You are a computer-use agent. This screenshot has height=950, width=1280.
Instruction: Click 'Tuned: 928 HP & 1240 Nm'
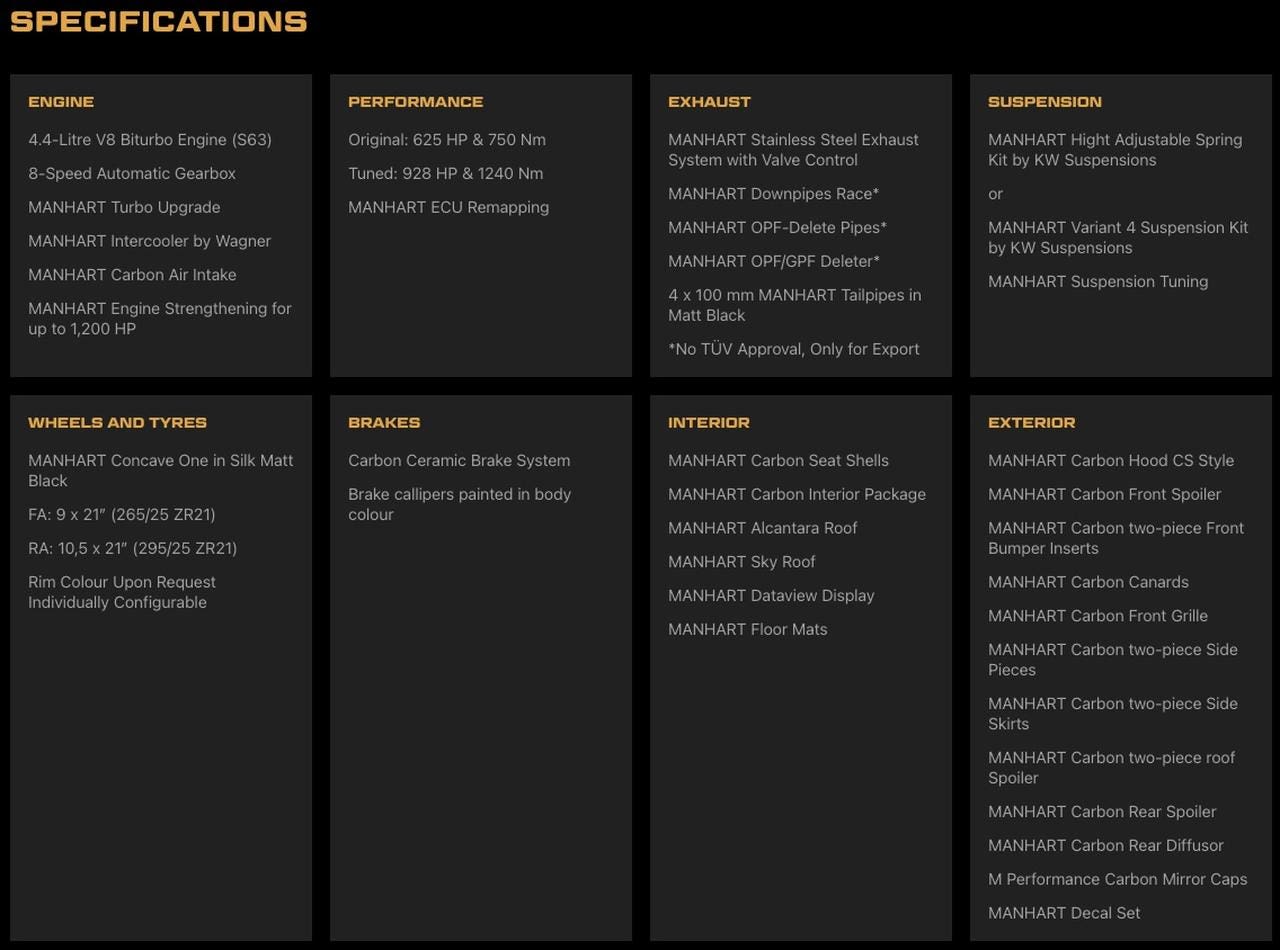446,174
